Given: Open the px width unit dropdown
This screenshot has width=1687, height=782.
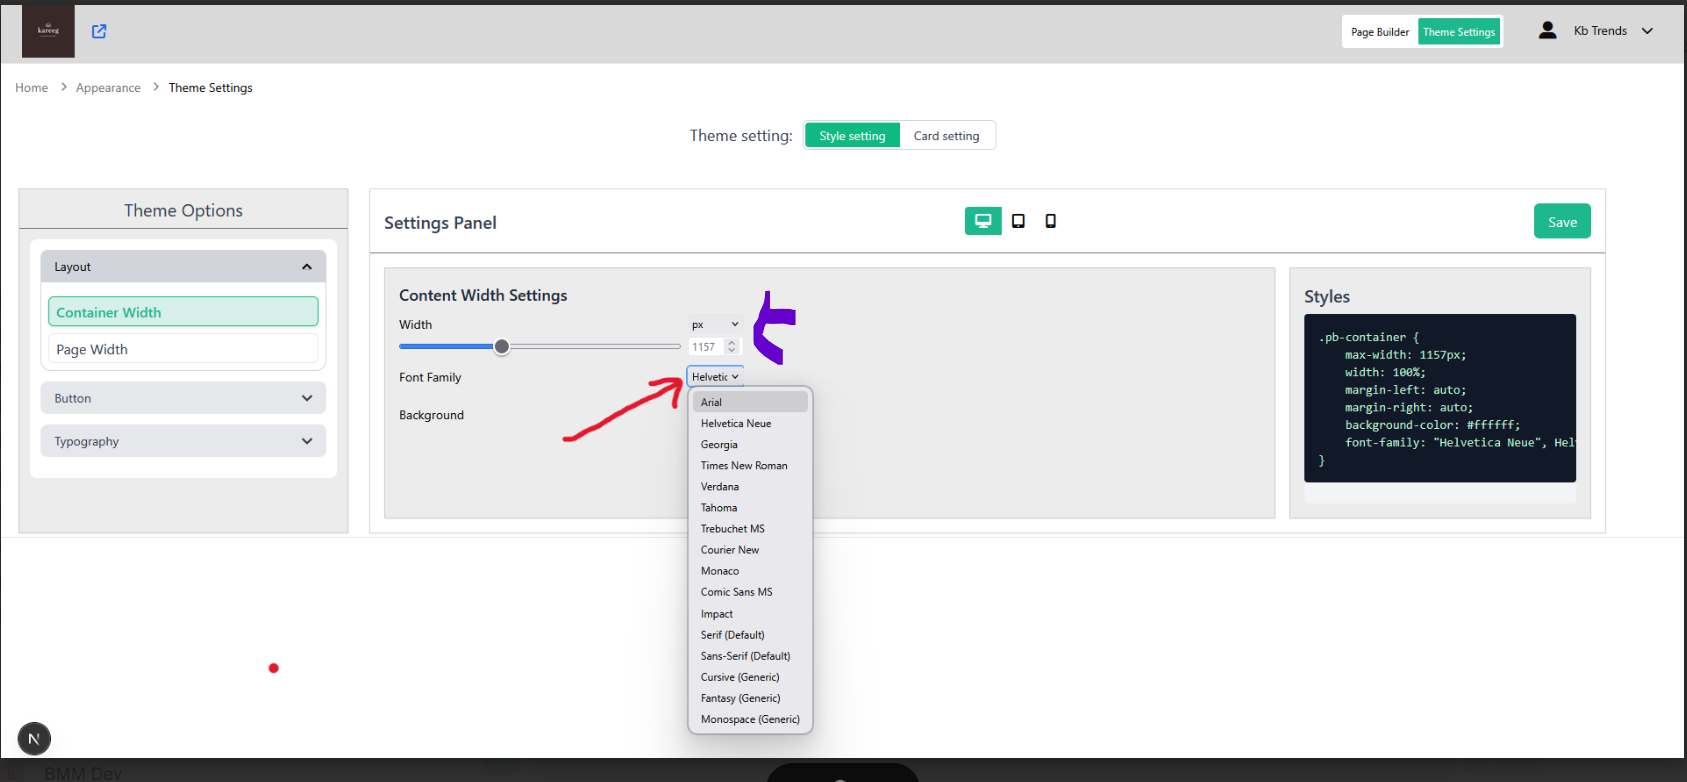Looking at the screenshot, I should pyautogui.click(x=715, y=324).
